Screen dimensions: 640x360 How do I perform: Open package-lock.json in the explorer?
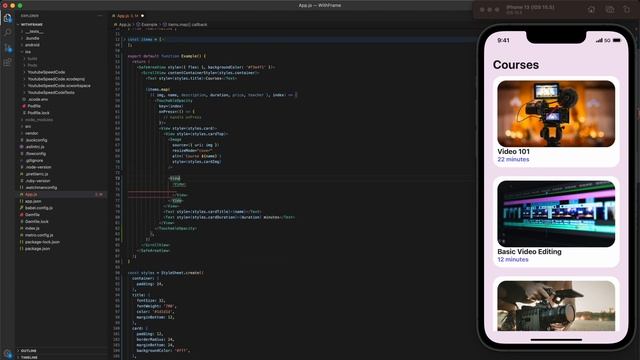[x=42, y=242]
